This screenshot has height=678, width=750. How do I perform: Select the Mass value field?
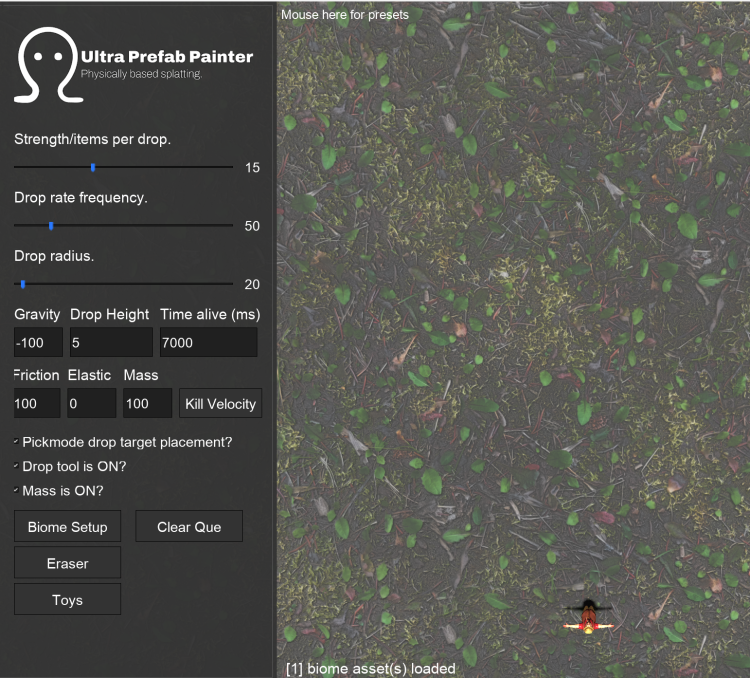tap(147, 404)
